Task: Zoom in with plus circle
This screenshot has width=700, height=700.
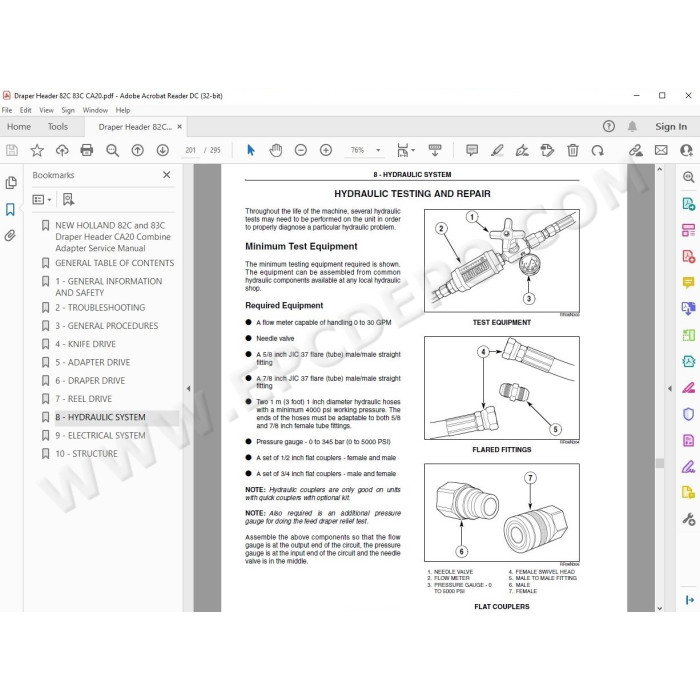Action: point(326,150)
